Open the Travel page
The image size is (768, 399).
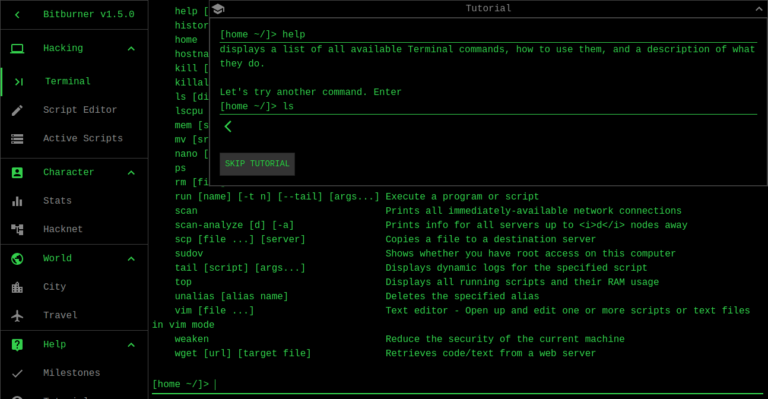click(74, 315)
